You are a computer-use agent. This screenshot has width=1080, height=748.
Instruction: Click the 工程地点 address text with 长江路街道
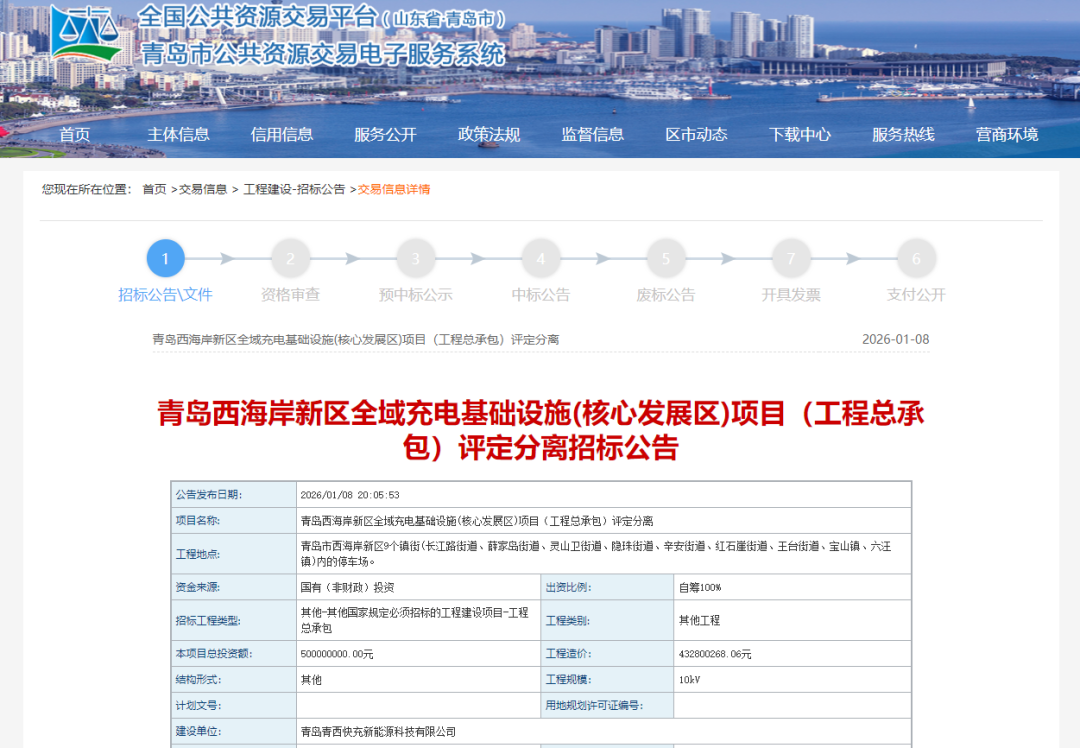[596, 554]
